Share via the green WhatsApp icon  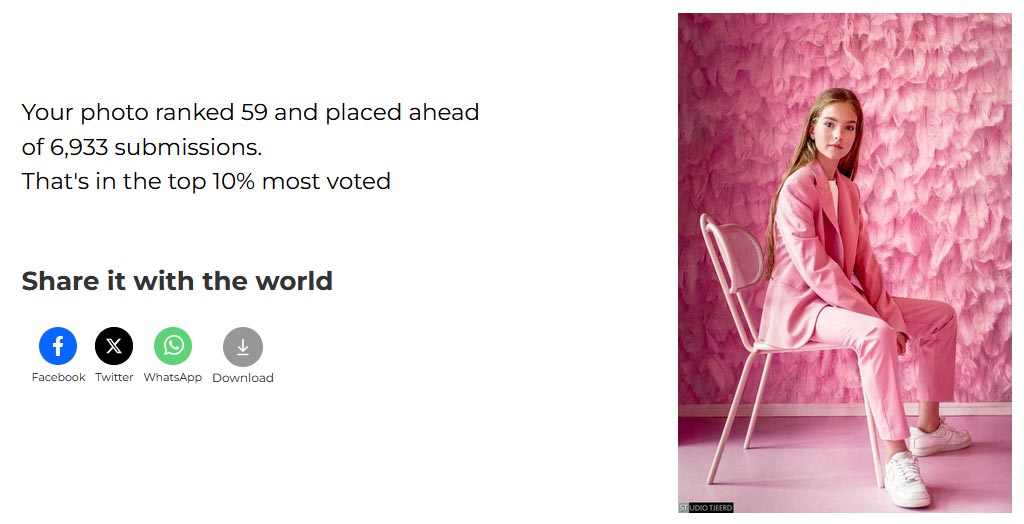coord(173,346)
